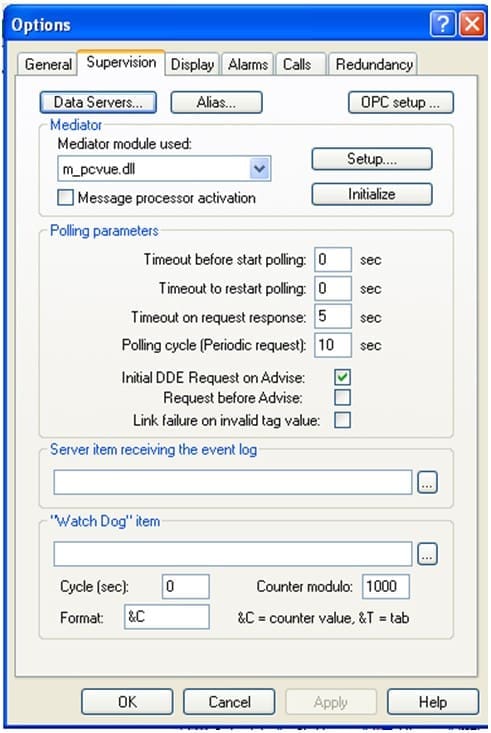Viewport: 491px width, 733px height.
Task: Expand the Mediator module dropdown arrow
Action: [x=260, y=168]
